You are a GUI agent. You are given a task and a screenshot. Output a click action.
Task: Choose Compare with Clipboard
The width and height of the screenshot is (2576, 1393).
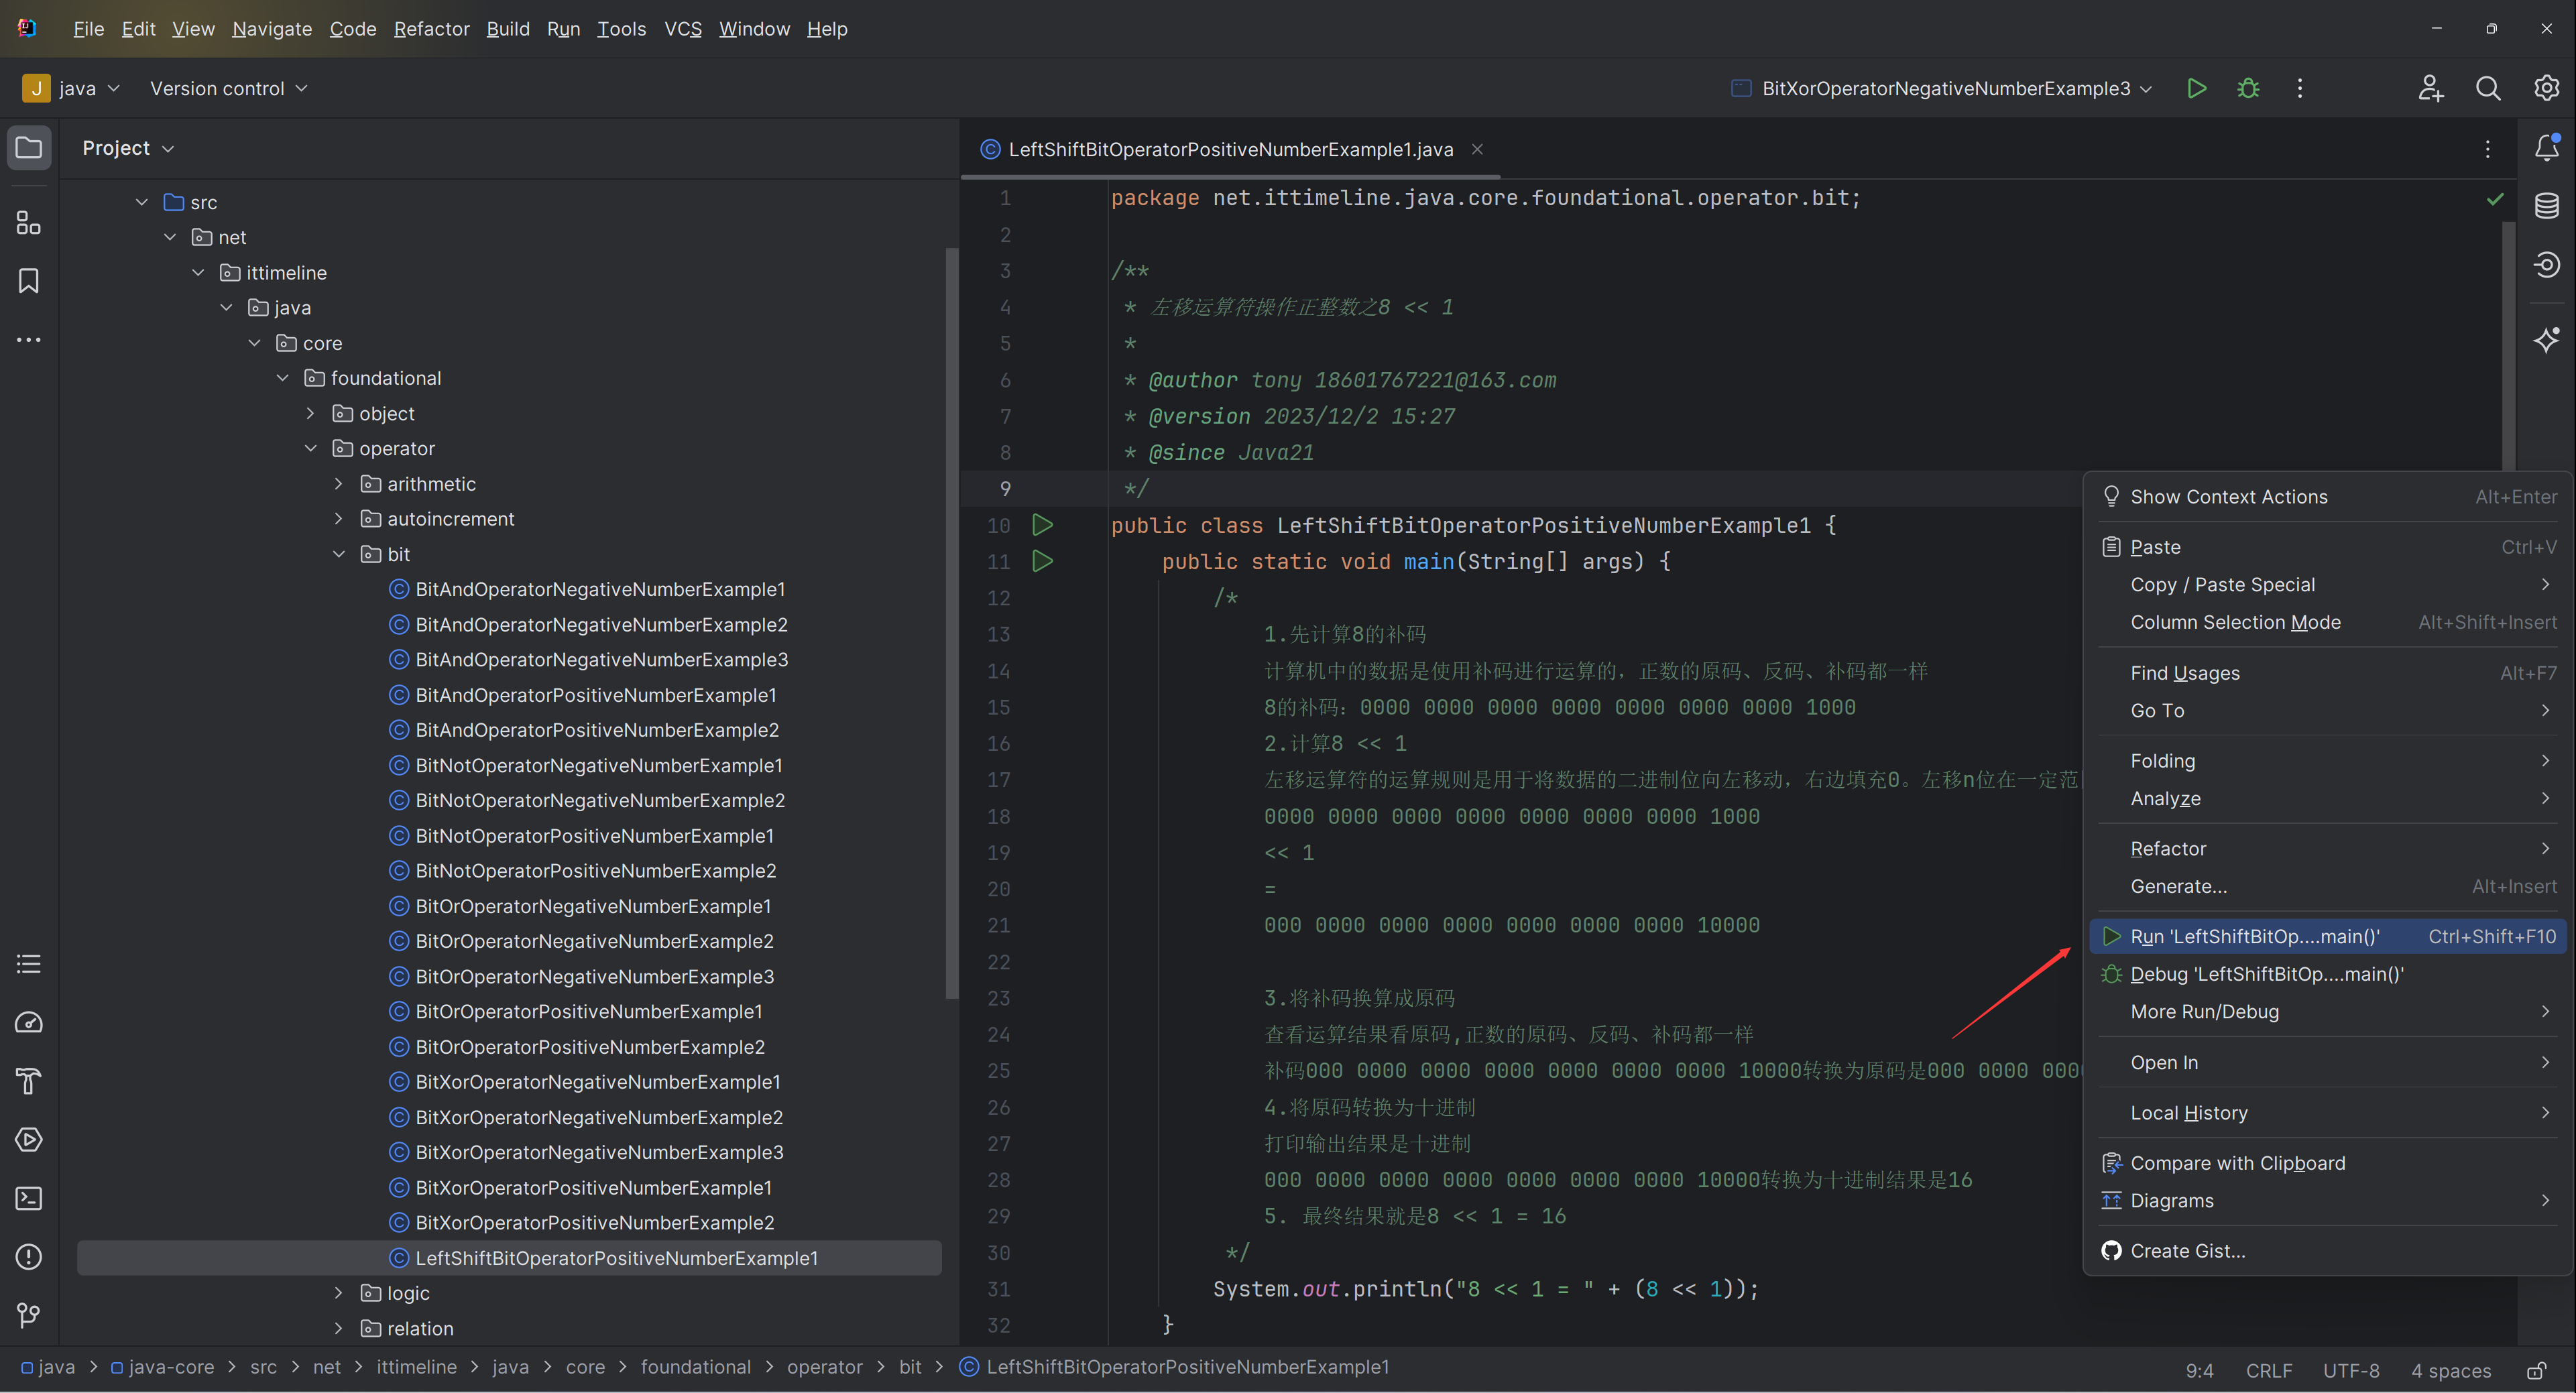coord(2327,1163)
